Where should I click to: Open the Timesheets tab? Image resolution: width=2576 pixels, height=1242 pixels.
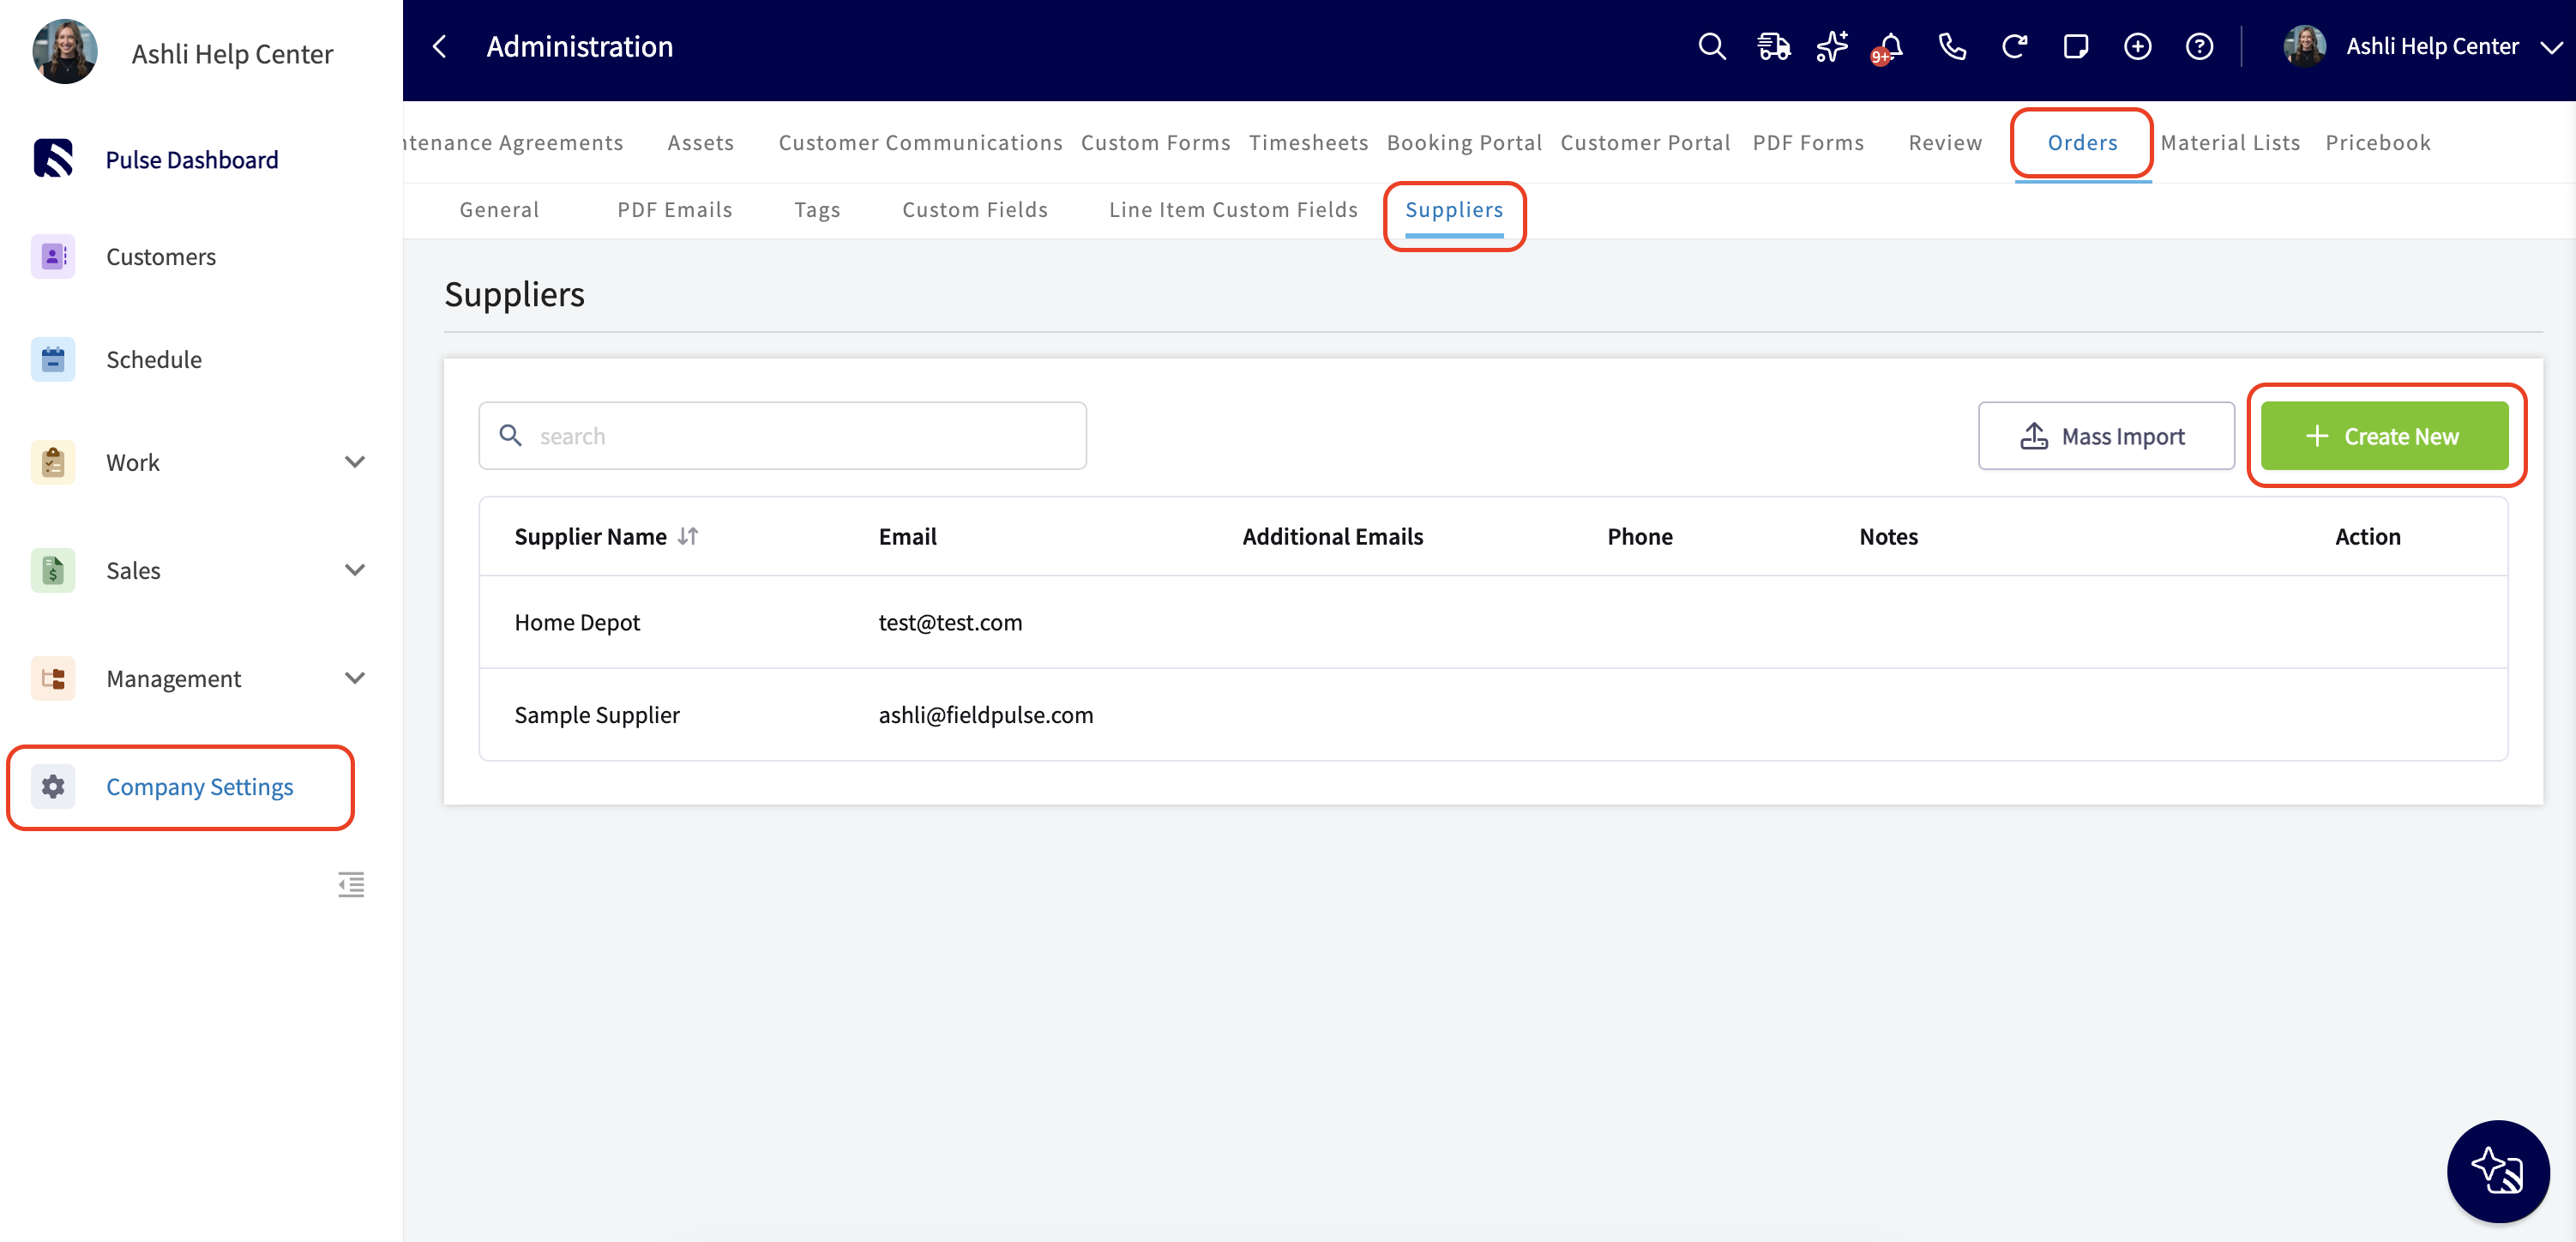point(1308,142)
